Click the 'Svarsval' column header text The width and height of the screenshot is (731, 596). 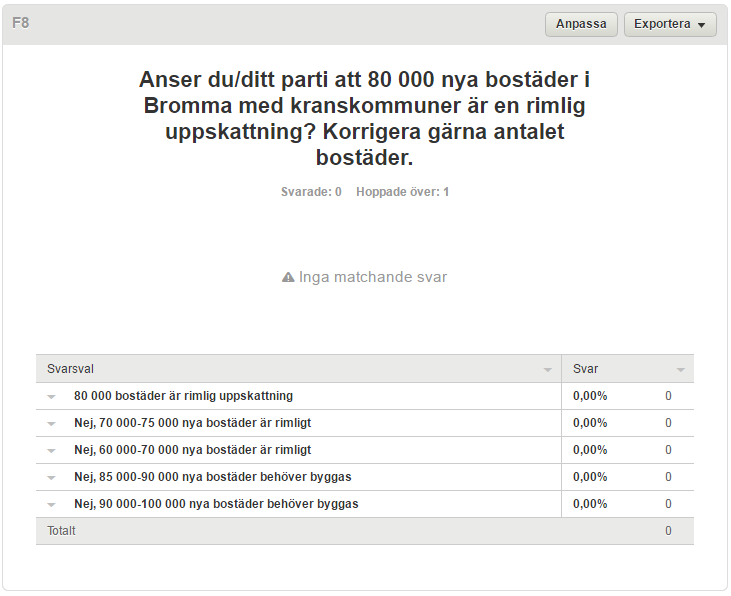pyautogui.click(x=70, y=369)
